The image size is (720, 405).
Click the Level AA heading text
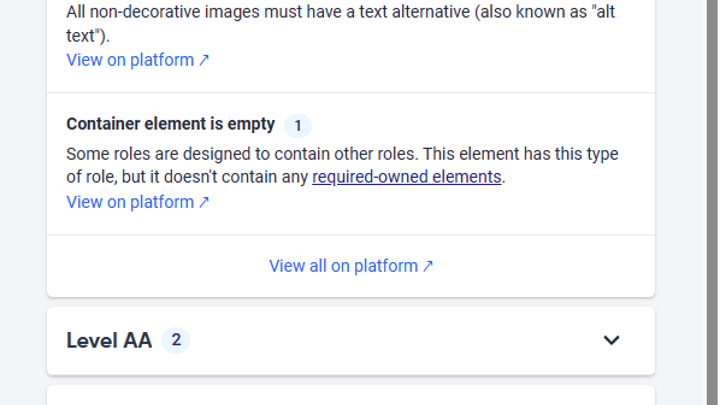[x=109, y=340]
